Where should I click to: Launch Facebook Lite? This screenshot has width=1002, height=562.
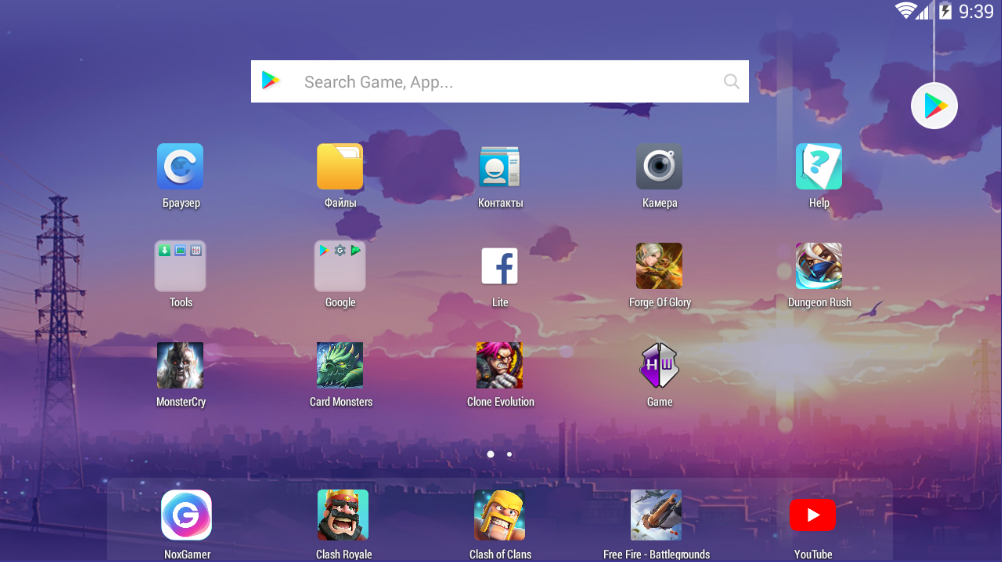tap(500, 266)
